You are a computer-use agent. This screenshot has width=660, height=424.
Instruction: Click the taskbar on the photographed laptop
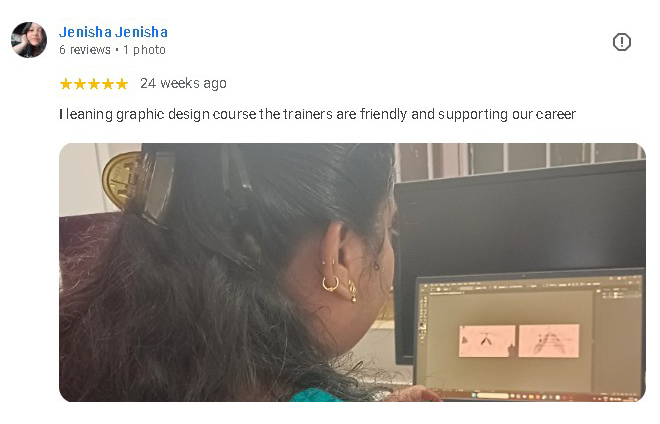[x=530, y=397]
